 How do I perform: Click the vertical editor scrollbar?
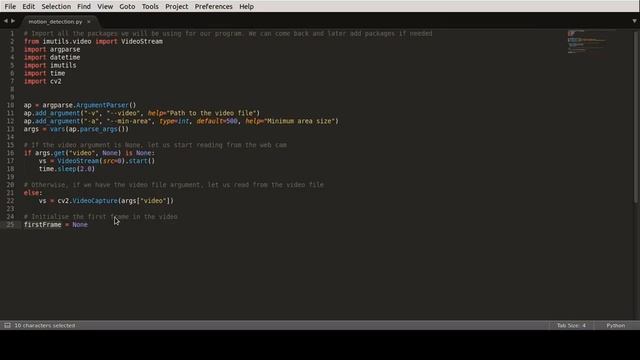point(636,116)
